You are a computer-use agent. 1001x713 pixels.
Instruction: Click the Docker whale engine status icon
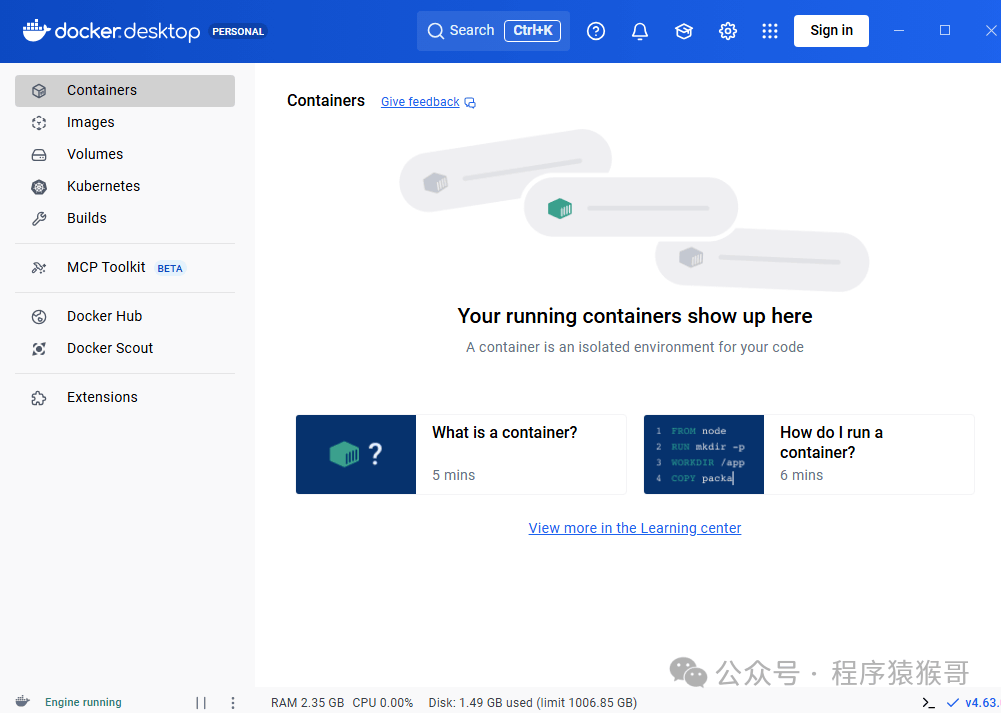pyautogui.click(x=22, y=702)
